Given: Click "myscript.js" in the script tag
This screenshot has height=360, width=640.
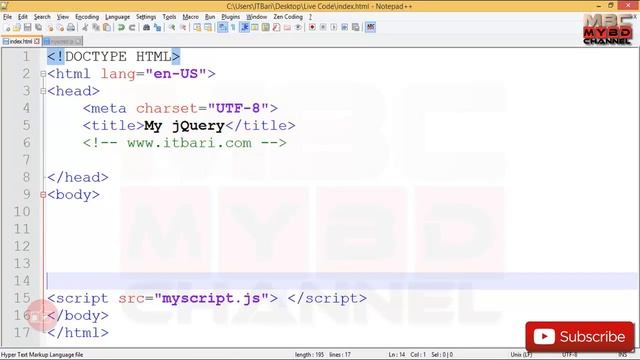Looking at the screenshot, I should [x=211, y=299].
